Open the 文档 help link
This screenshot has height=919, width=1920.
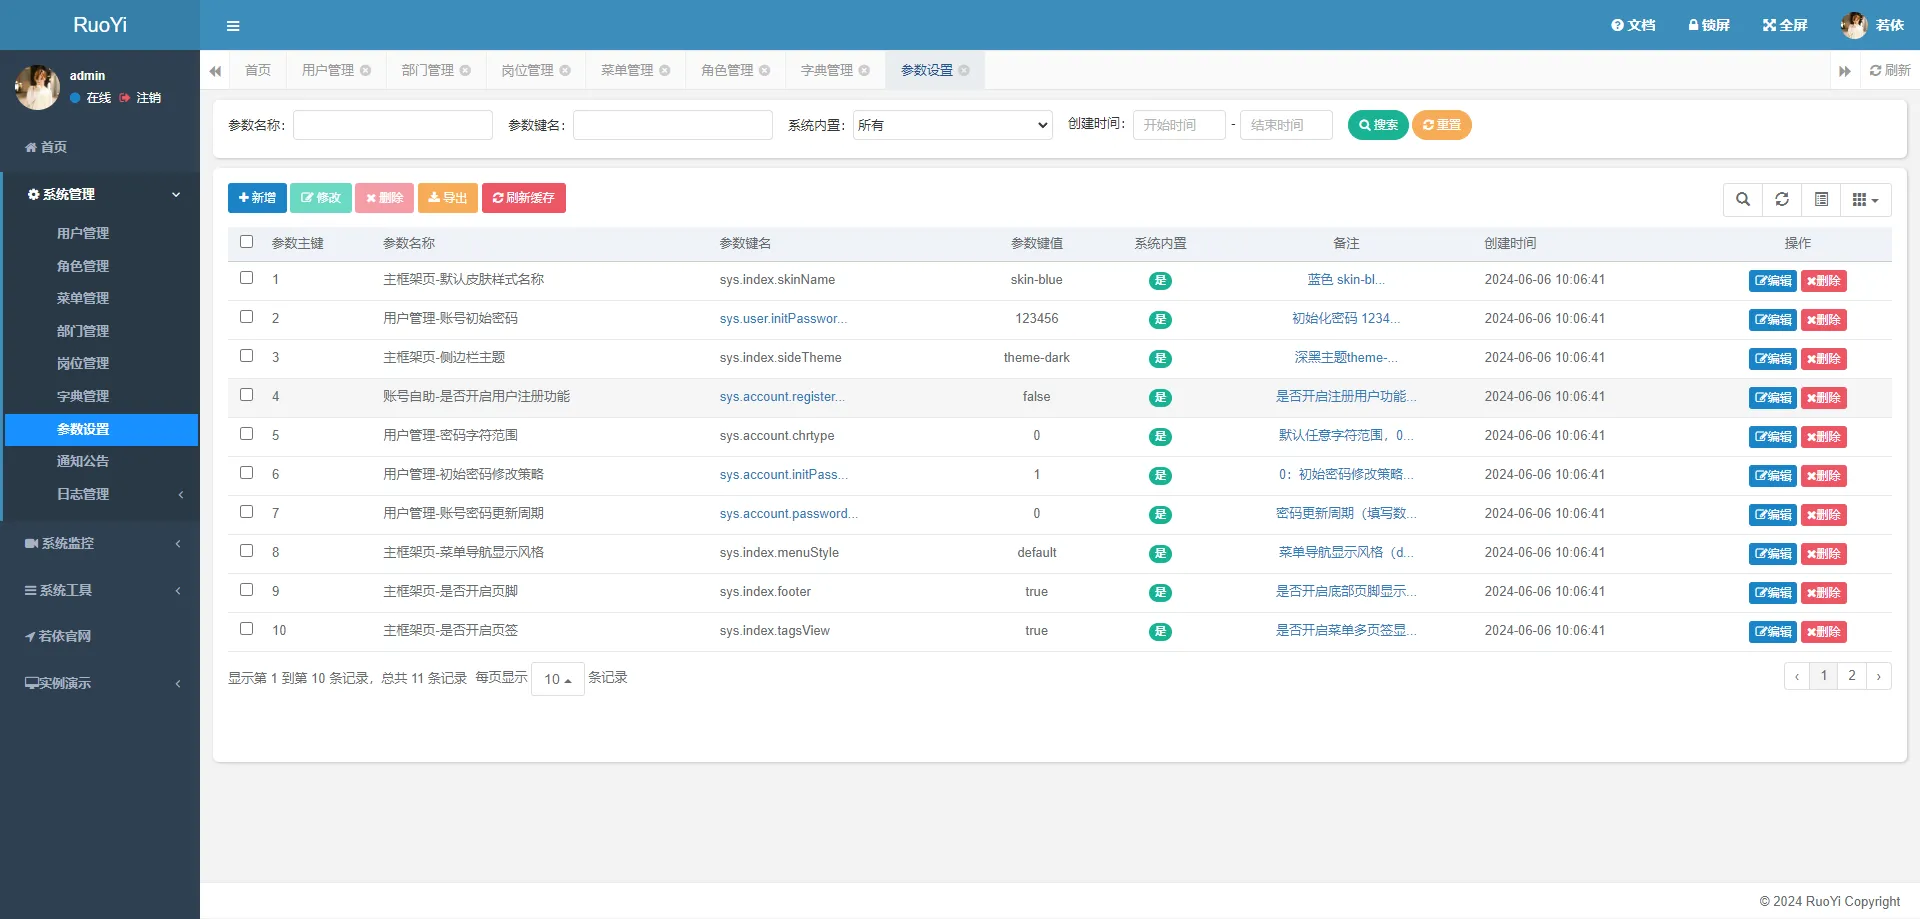click(1633, 25)
